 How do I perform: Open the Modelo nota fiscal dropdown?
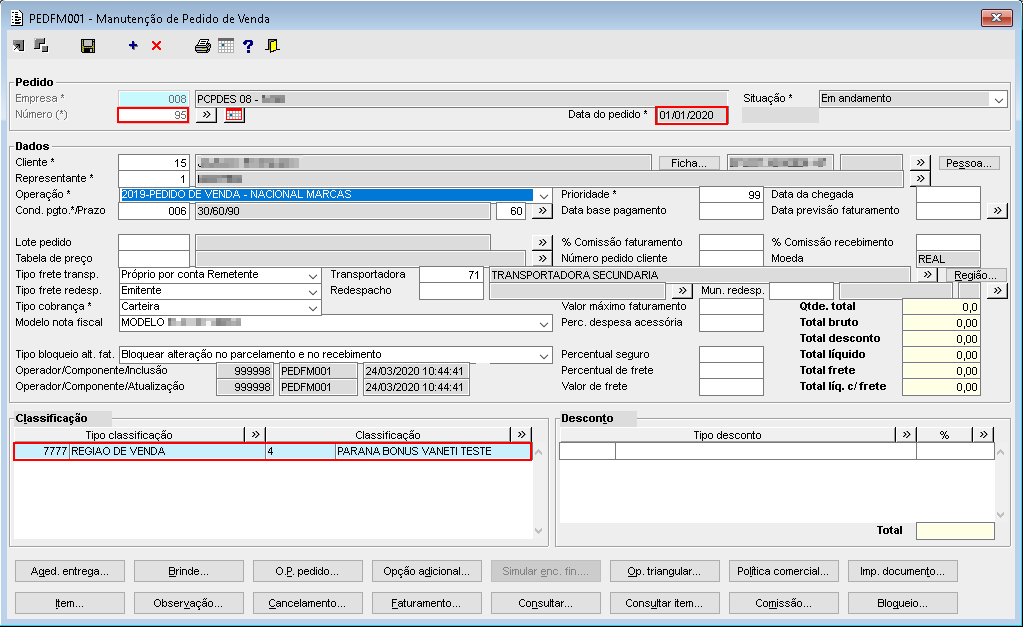[x=543, y=324]
